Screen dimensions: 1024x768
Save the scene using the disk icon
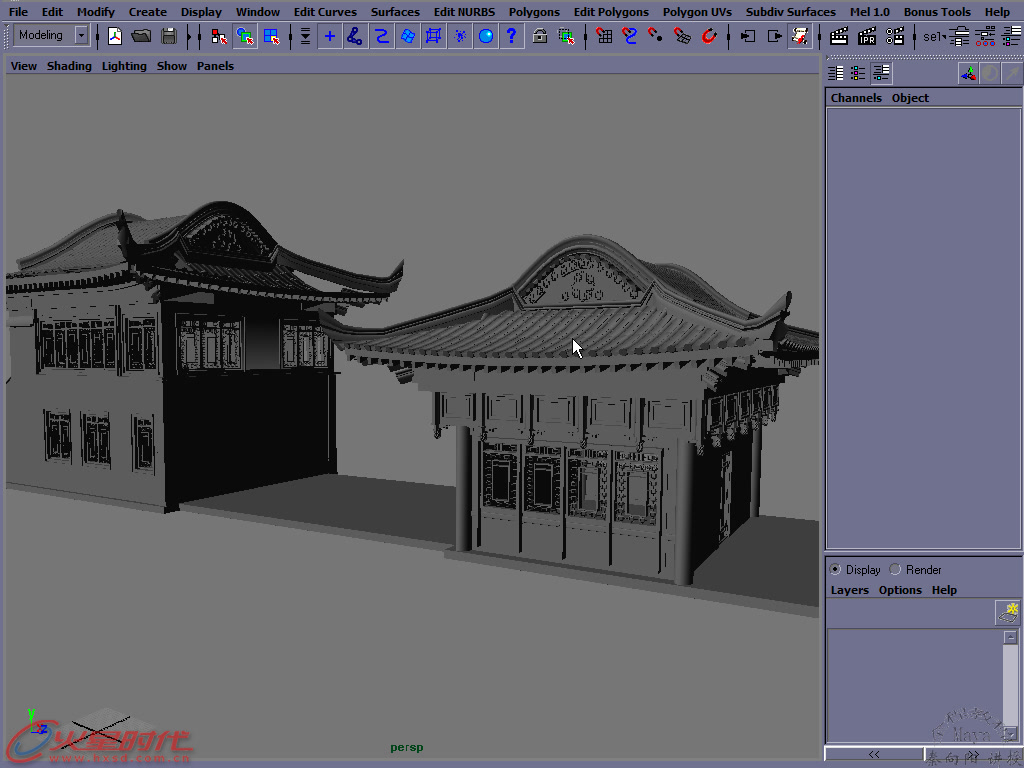tap(170, 35)
